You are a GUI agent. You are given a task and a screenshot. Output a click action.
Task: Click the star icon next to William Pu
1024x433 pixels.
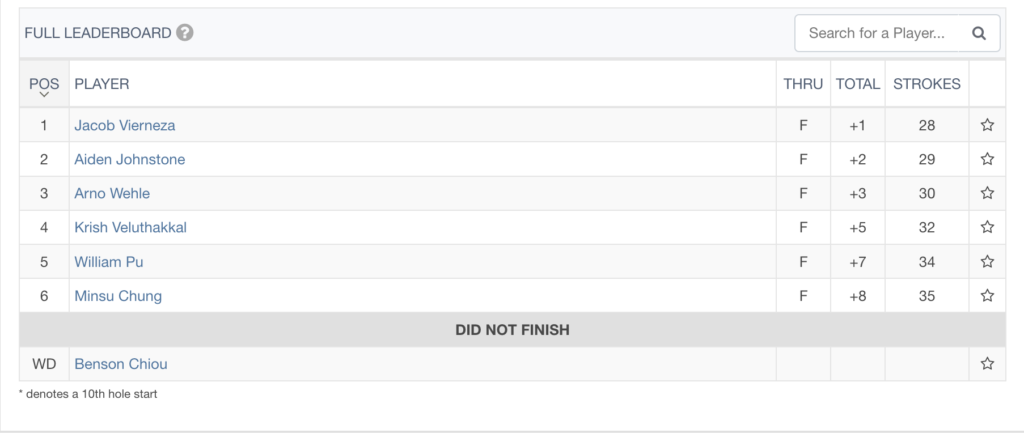987,261
